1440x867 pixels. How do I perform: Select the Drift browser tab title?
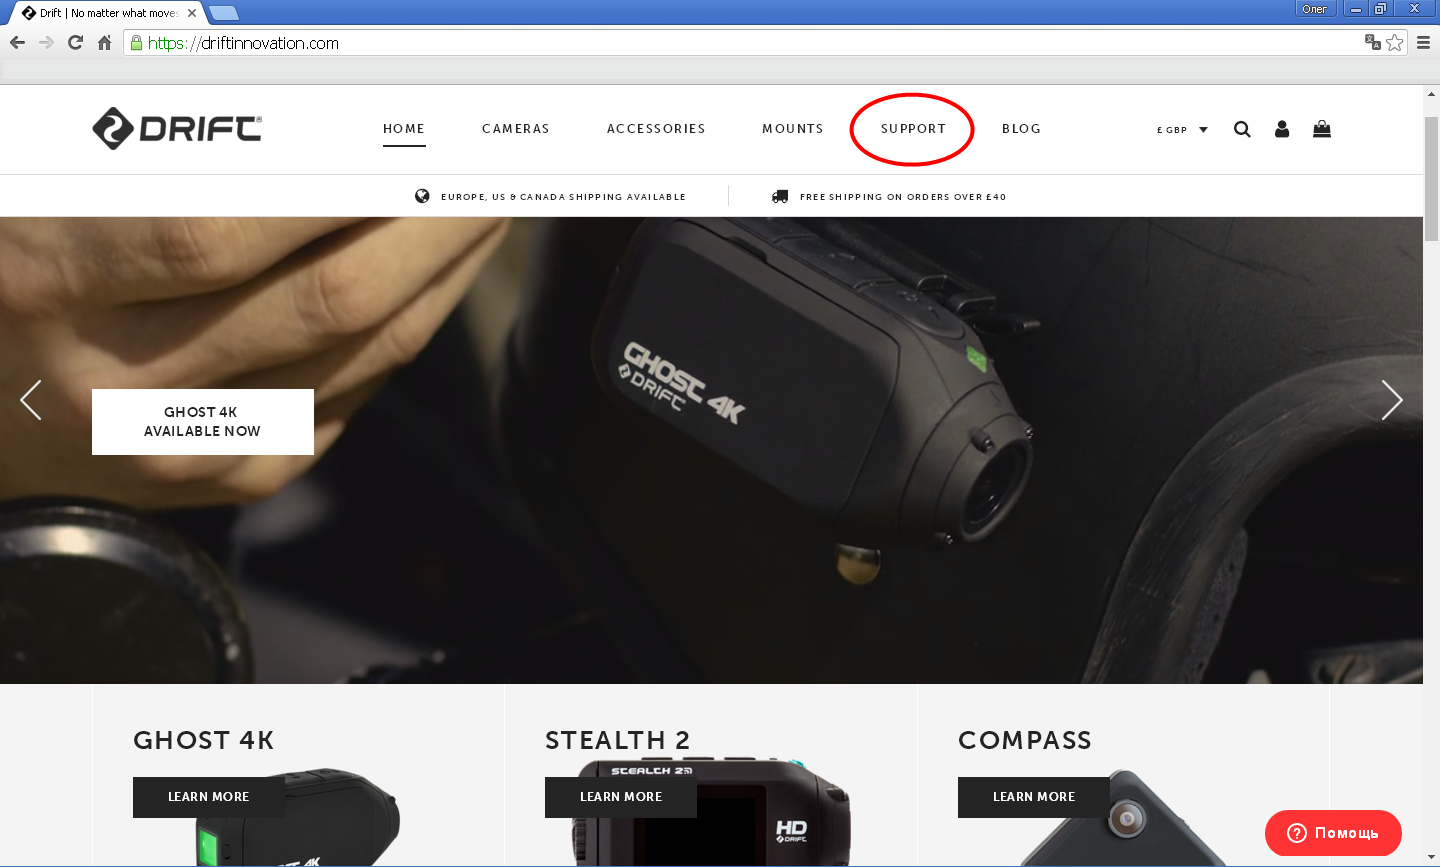click(x=109, y=13)
